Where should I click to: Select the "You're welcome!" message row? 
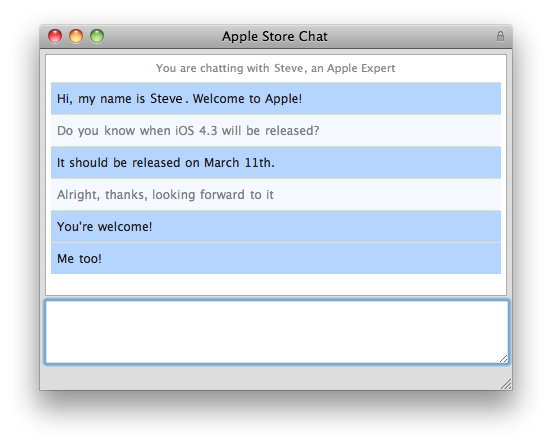[276, 227]
